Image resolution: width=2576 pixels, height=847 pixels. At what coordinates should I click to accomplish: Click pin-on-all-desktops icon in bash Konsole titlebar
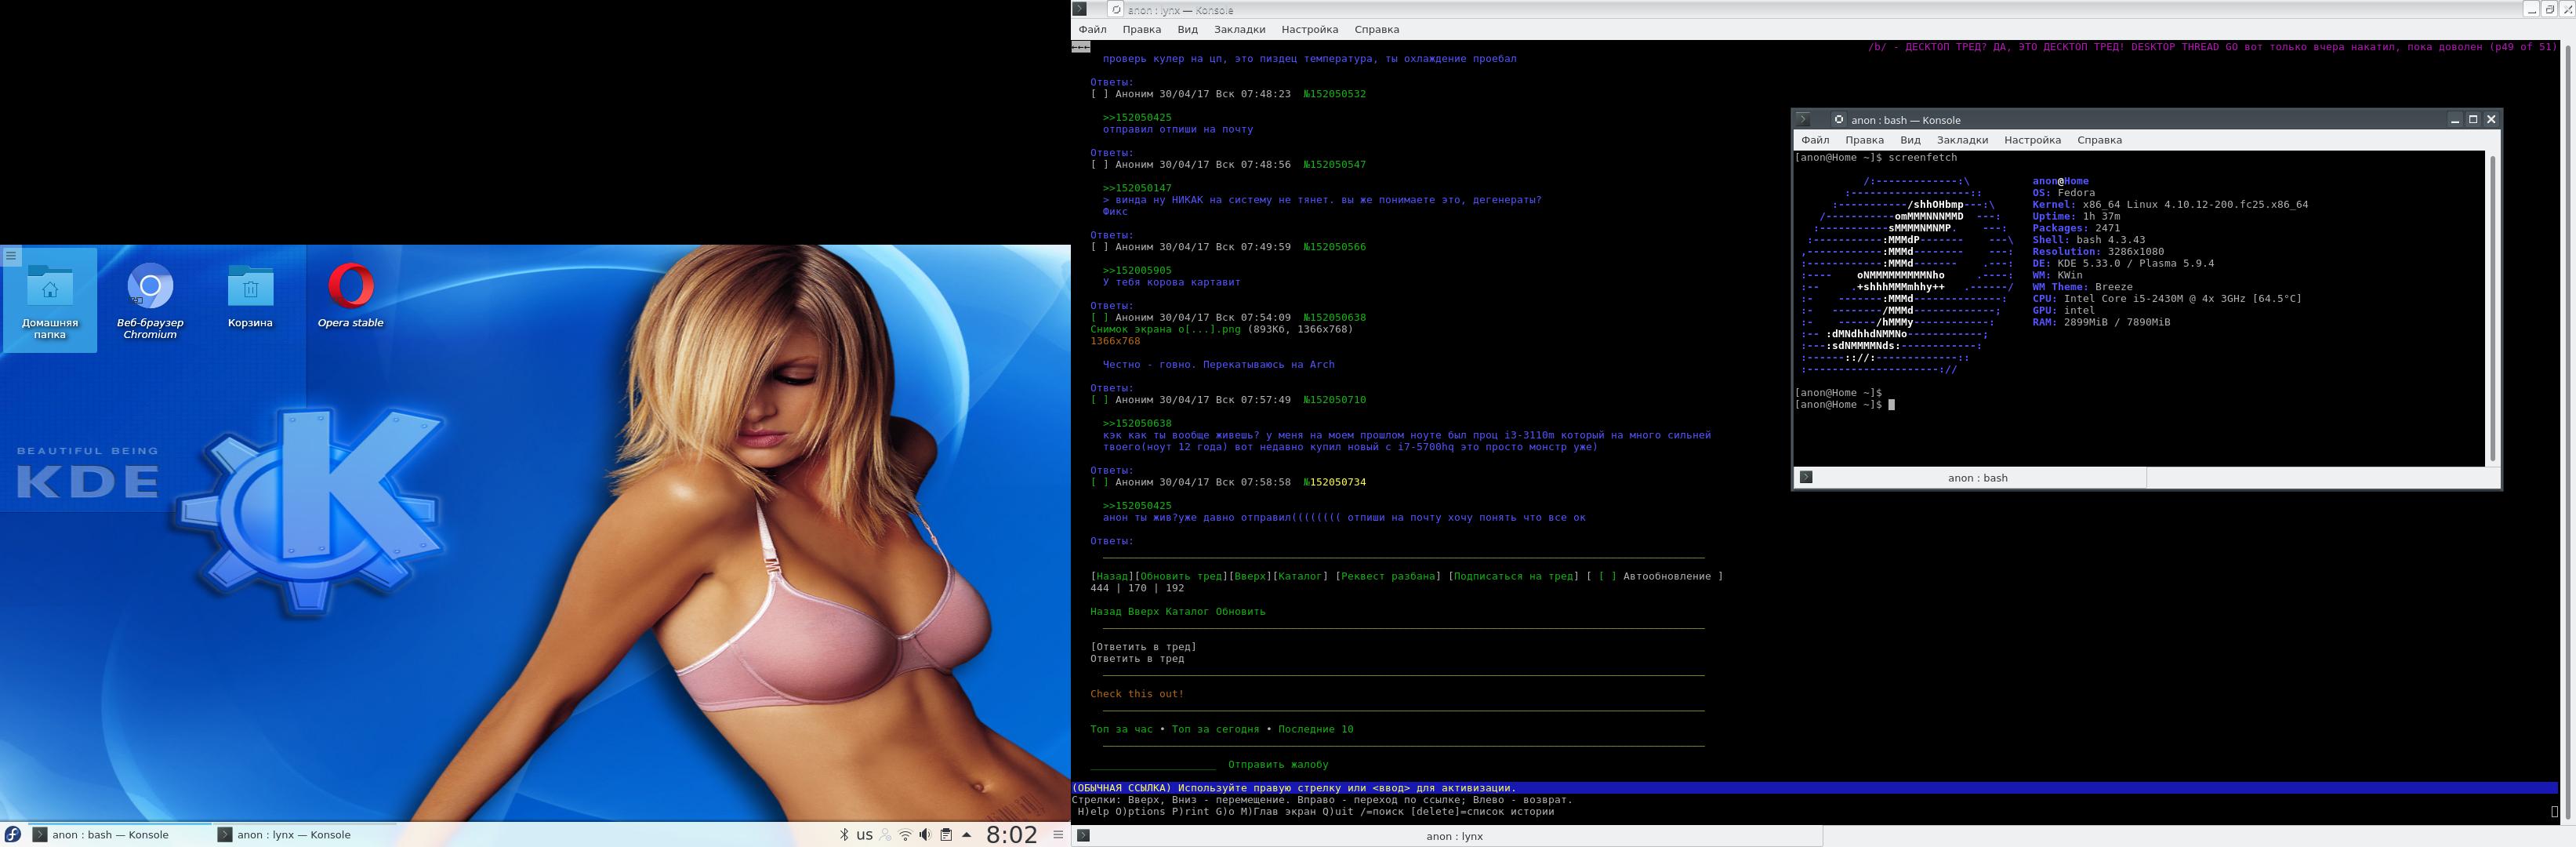click(1838, 120)
